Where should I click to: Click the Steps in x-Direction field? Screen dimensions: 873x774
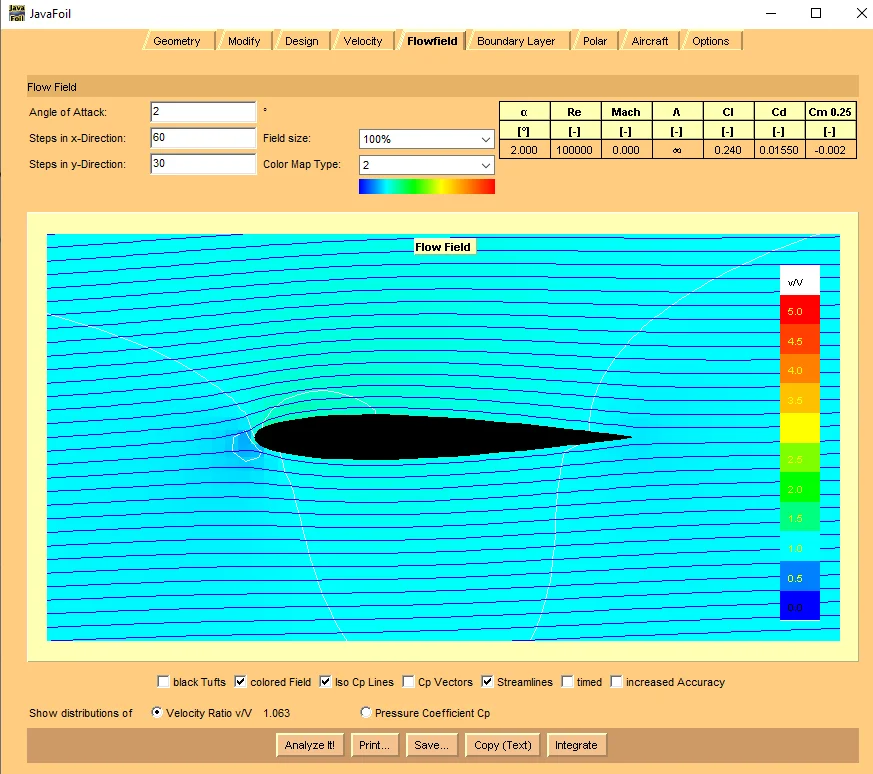tap(203, 138)
